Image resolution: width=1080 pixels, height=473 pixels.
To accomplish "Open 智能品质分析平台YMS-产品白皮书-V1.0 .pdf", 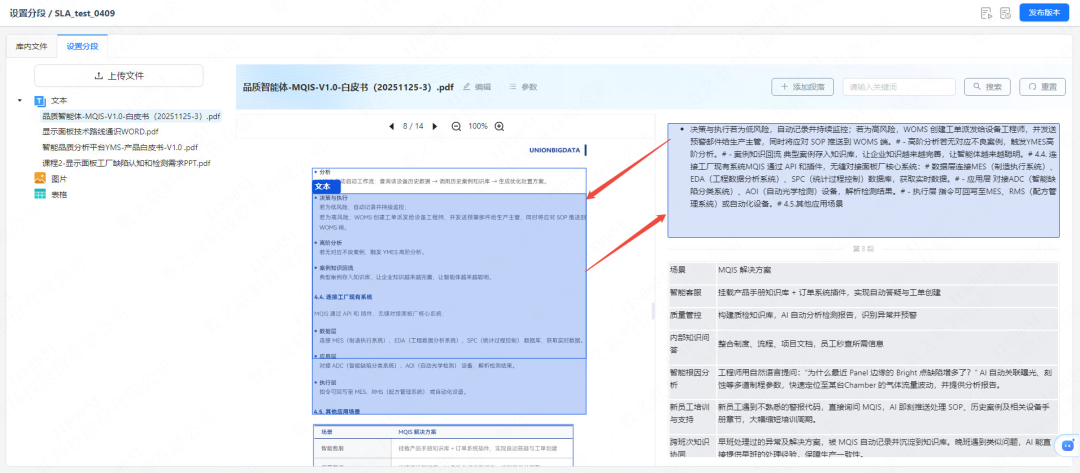I will click(x=120, y=147).
